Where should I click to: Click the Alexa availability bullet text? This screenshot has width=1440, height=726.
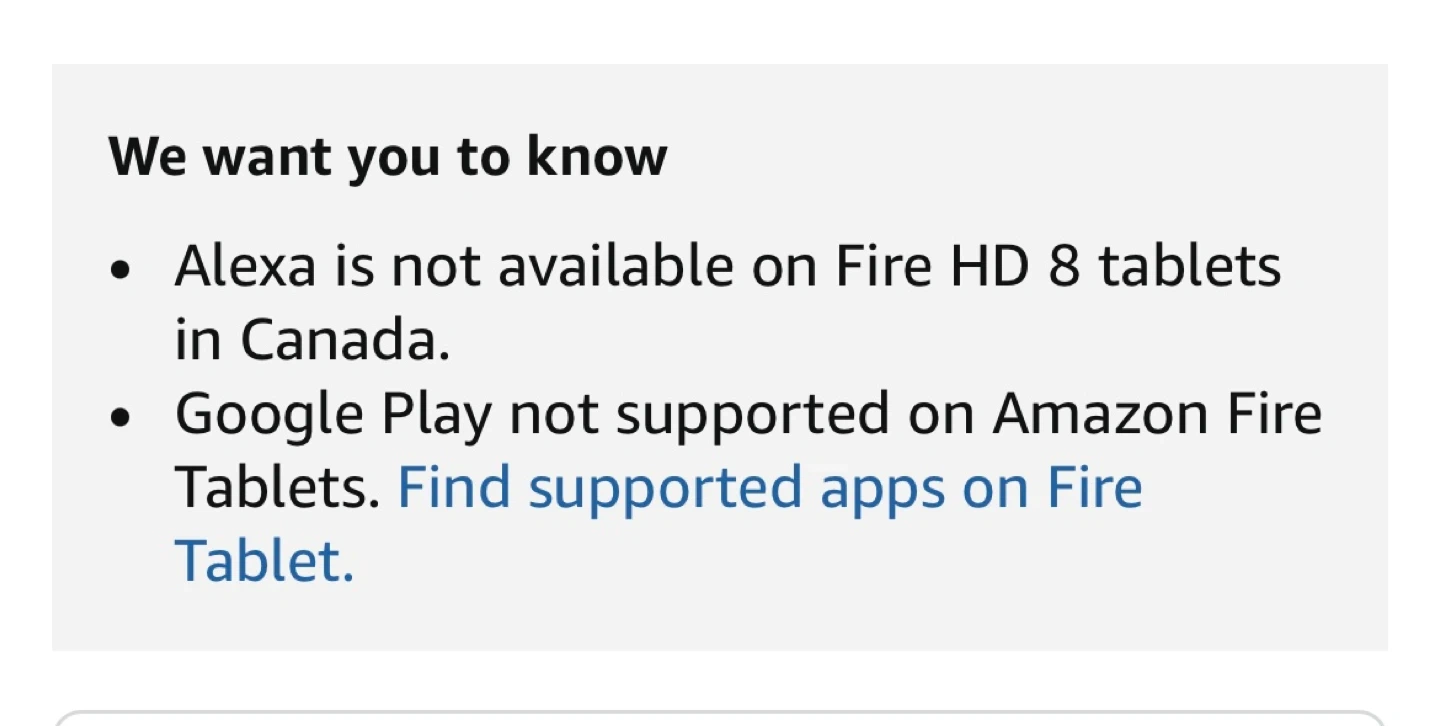click(x=727, y=268)
